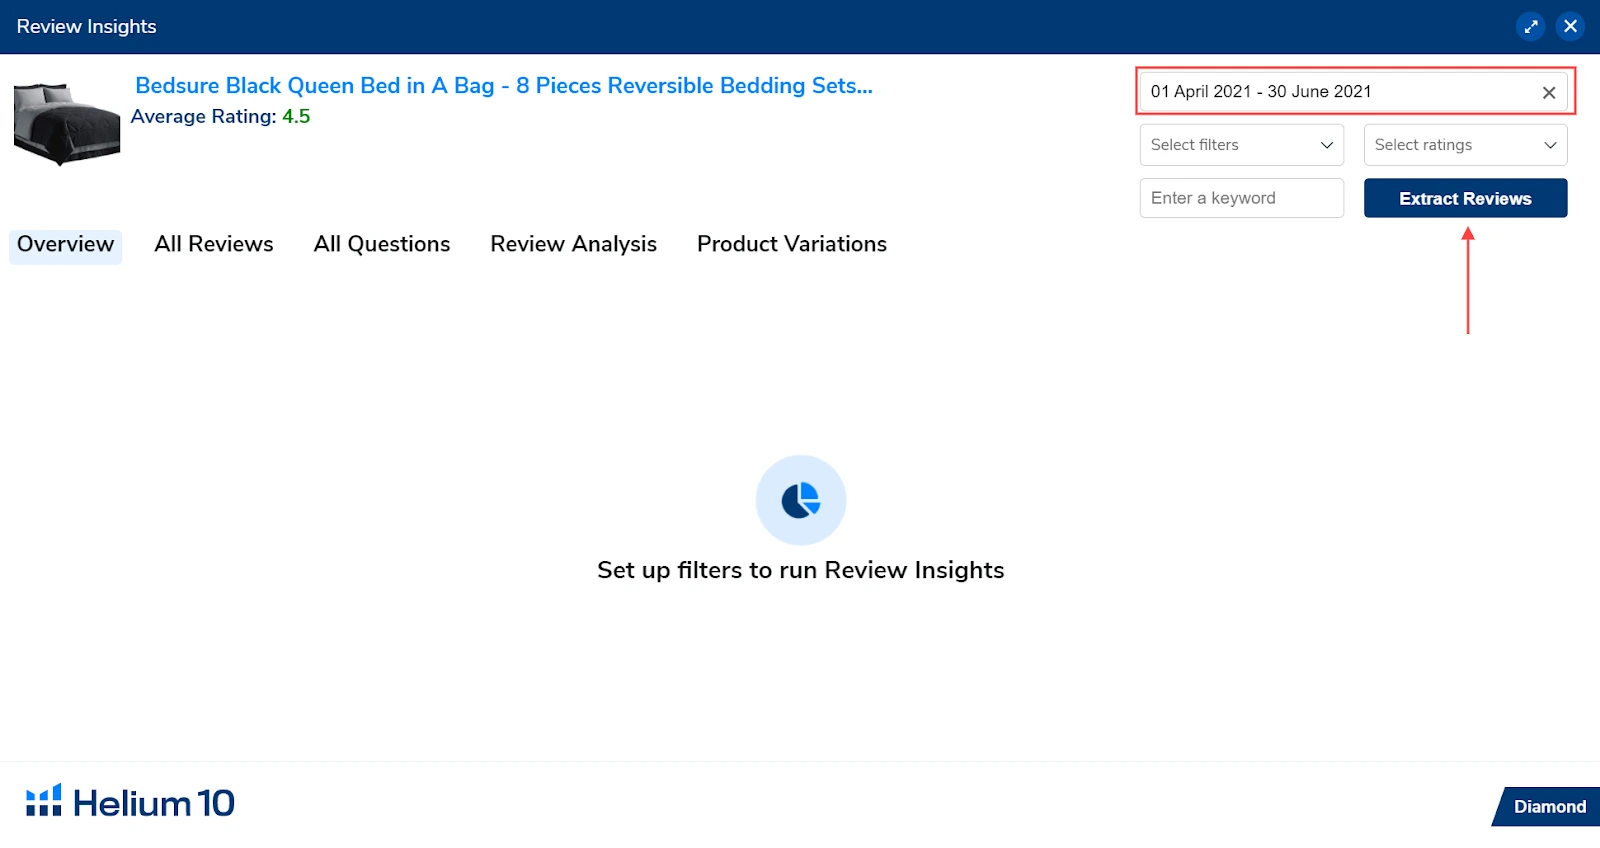Open the All Questions tab

[x=382, y=245]
